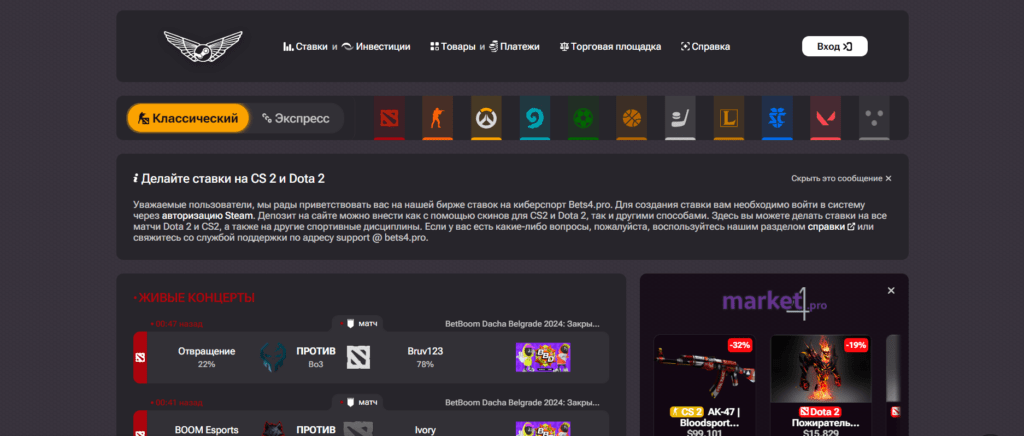
Task: Click the winged Steam logo in header
Action: click(x=202, y=46)
